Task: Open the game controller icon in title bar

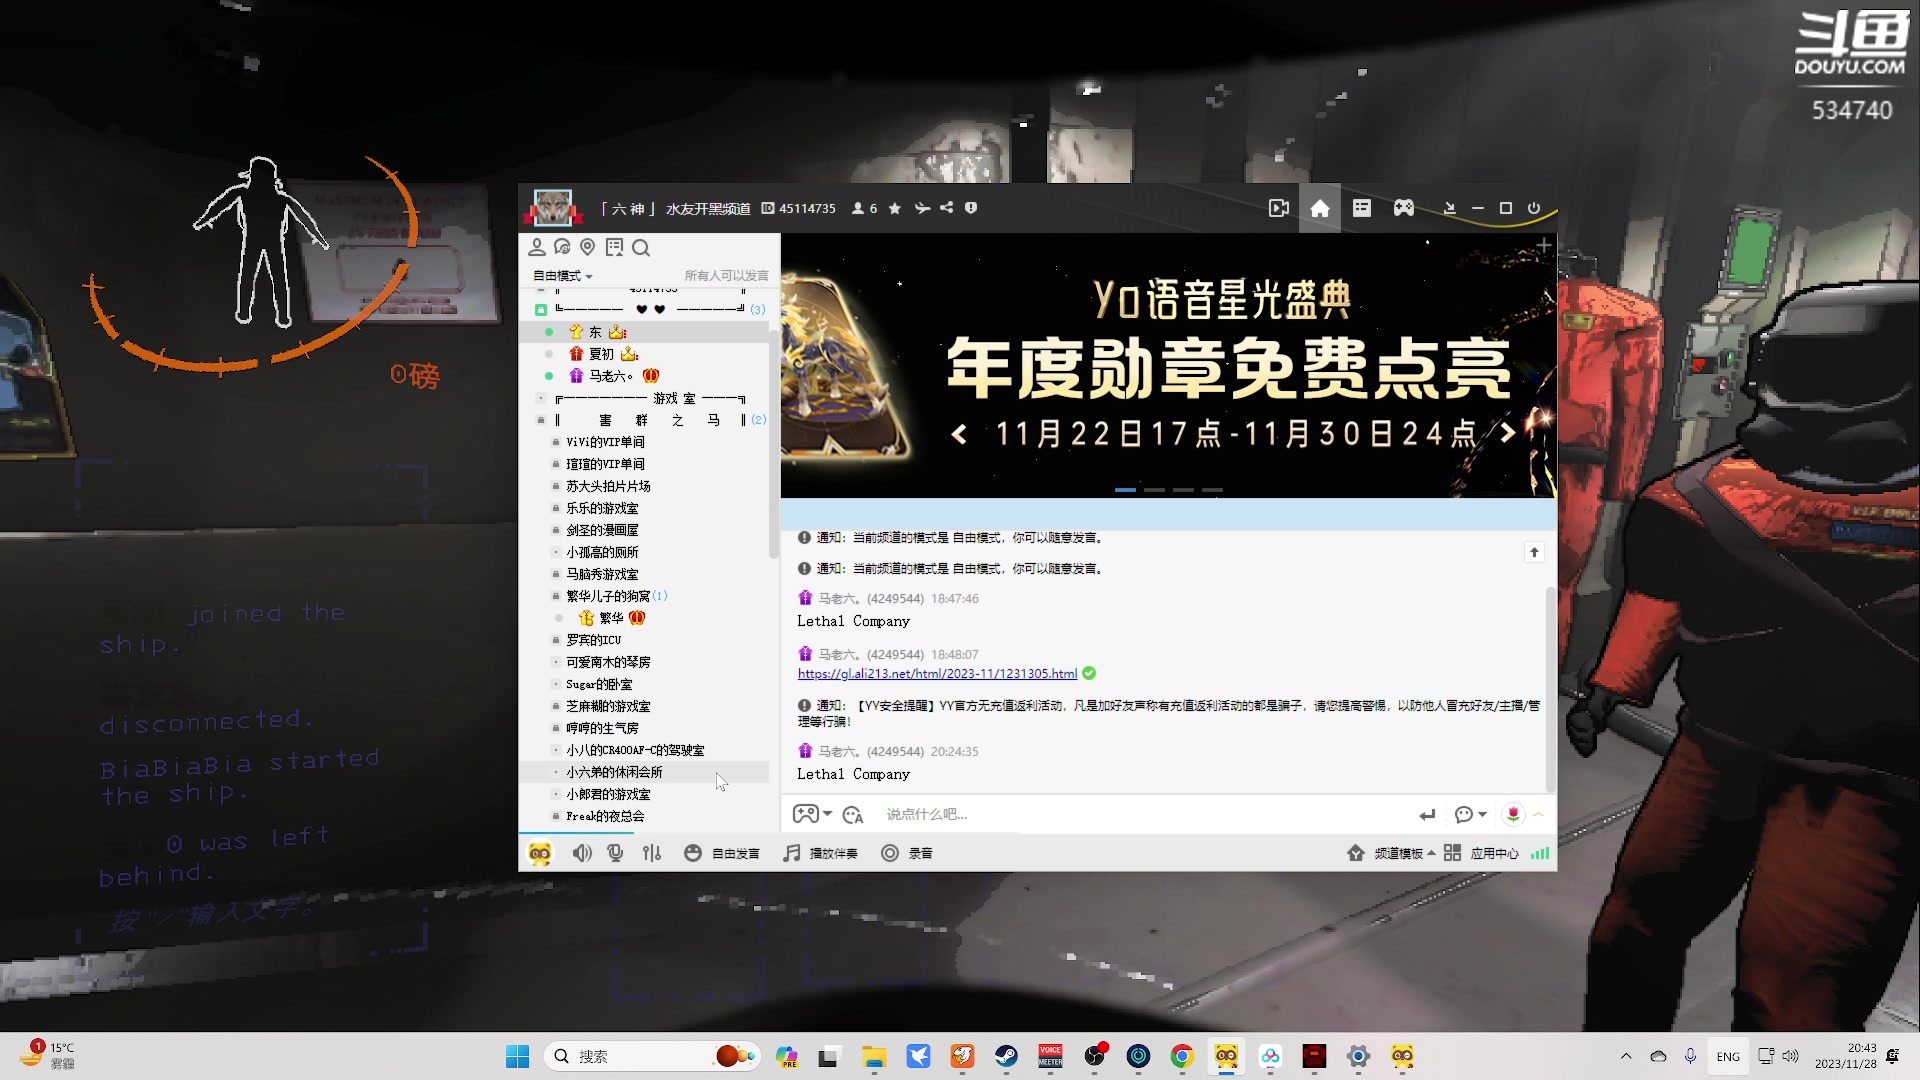Action: [1404, 208]
